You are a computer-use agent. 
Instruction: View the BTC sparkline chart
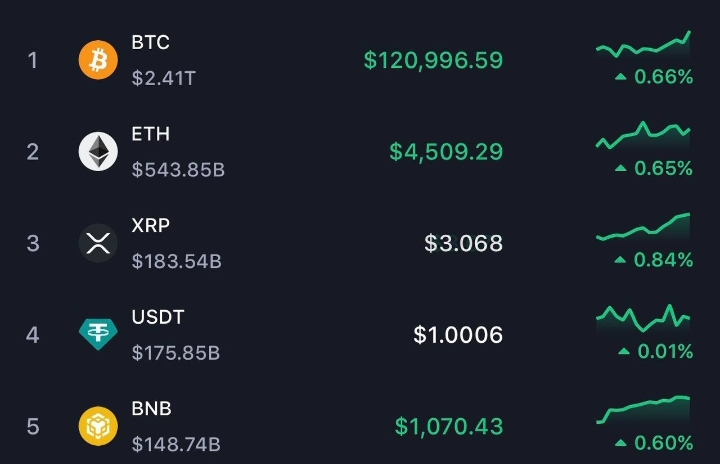click(643, 46)
